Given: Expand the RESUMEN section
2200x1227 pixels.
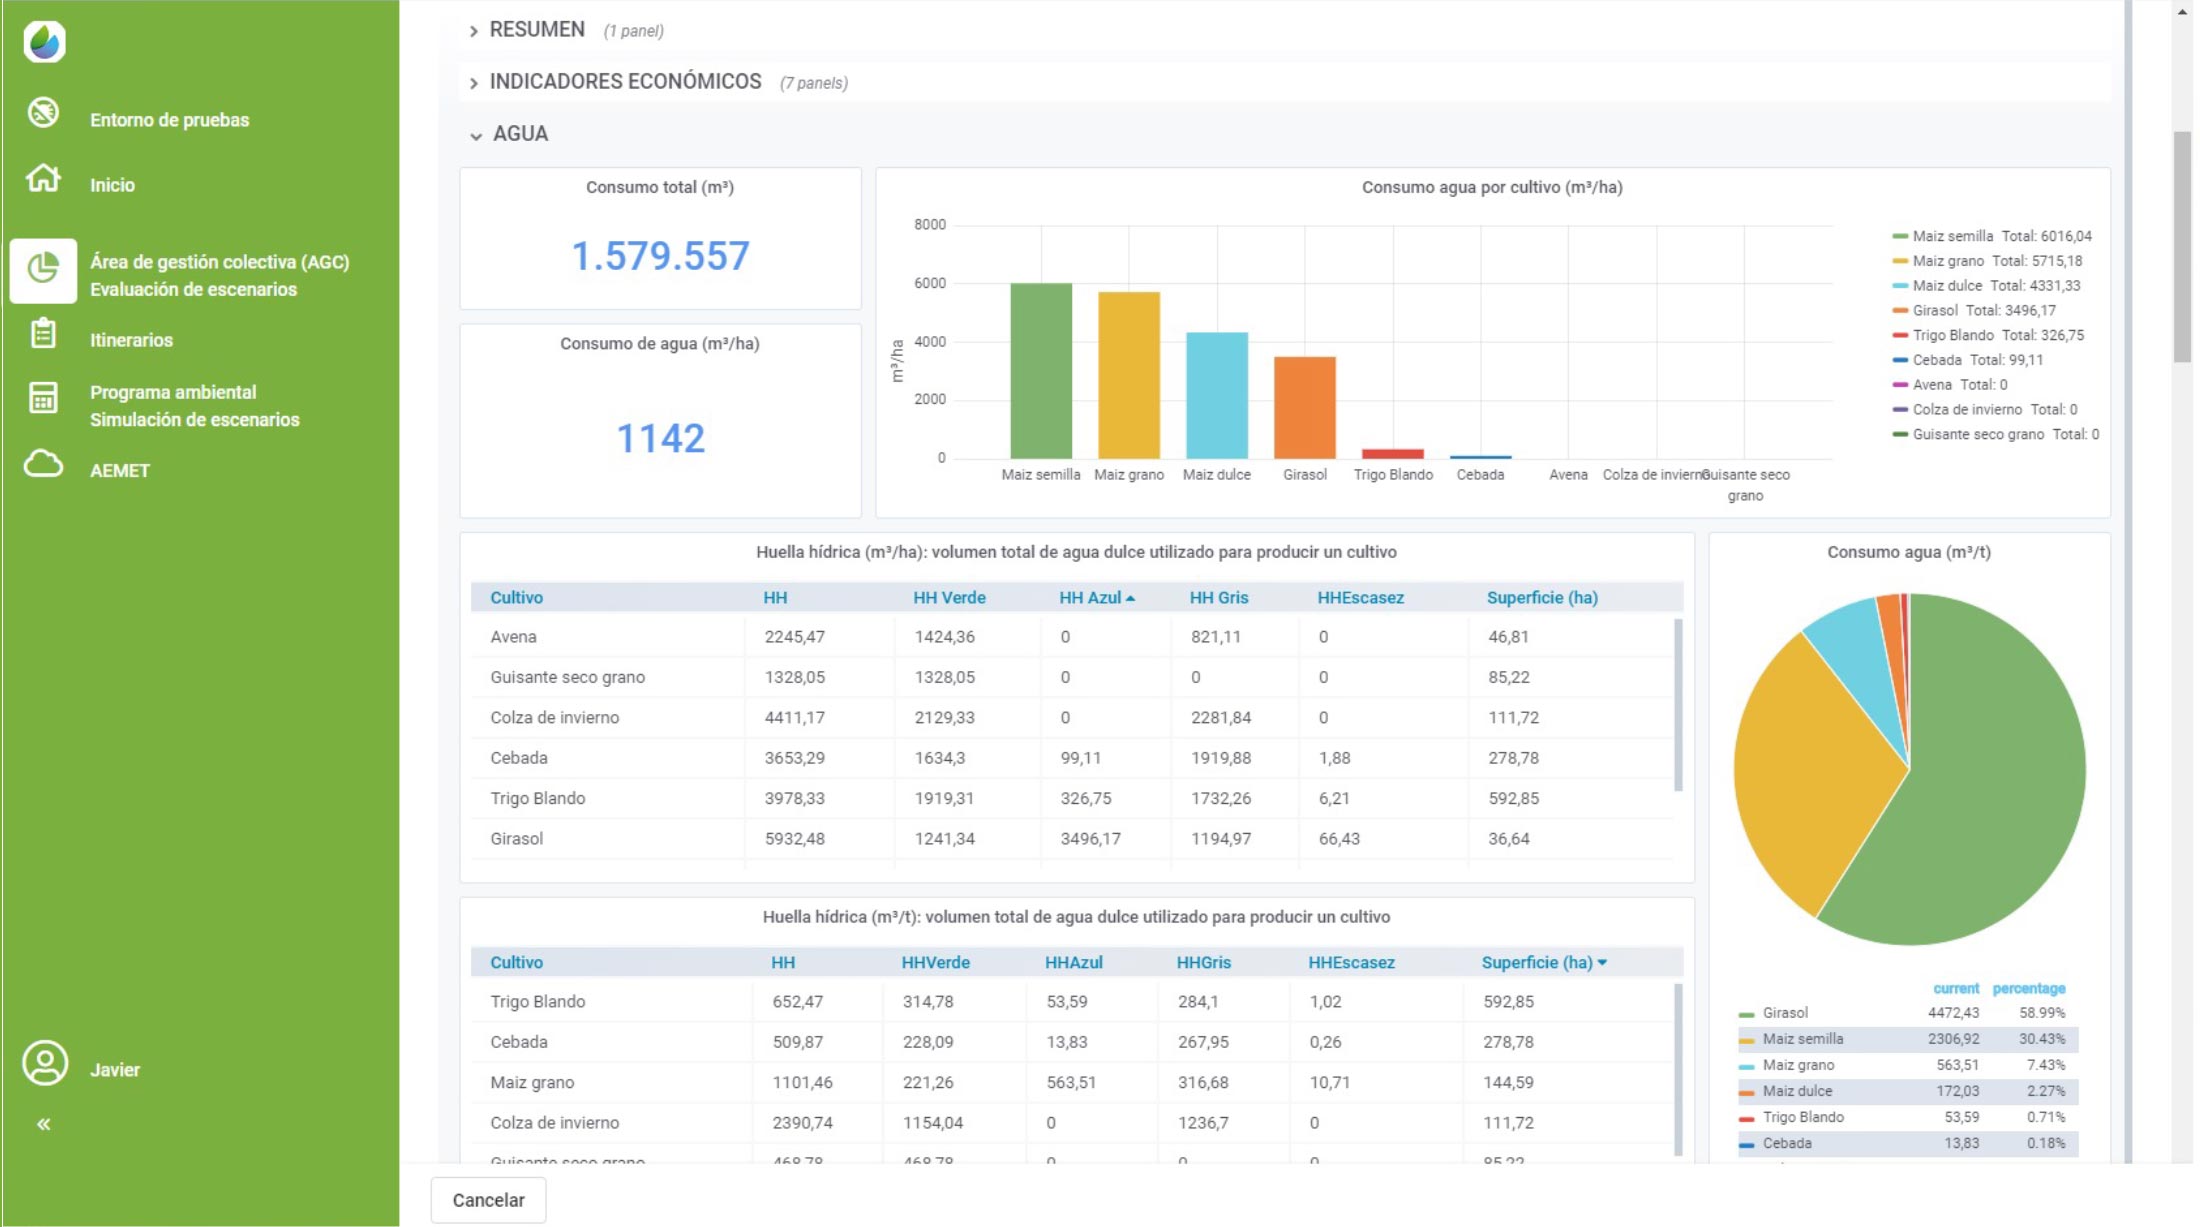Looking at the screenshot, I should click(x=536, y=30).
